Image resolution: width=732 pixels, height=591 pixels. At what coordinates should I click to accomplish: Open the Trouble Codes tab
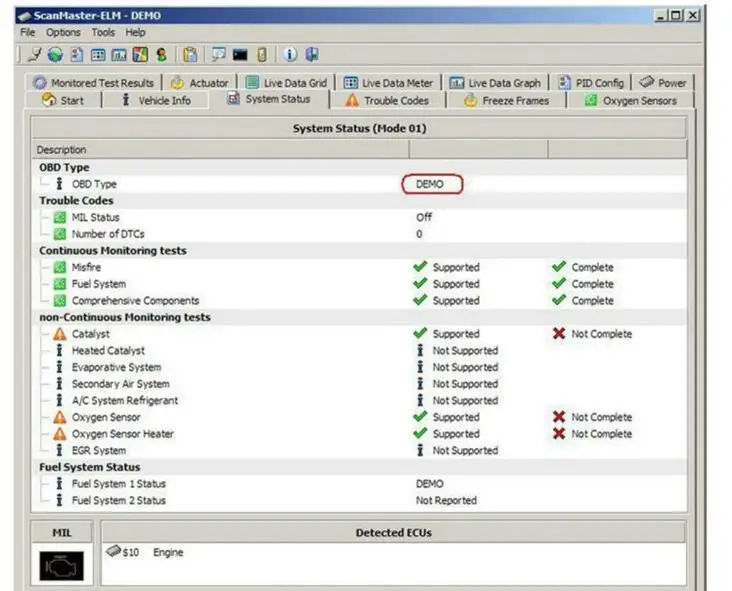click(387, 100)
